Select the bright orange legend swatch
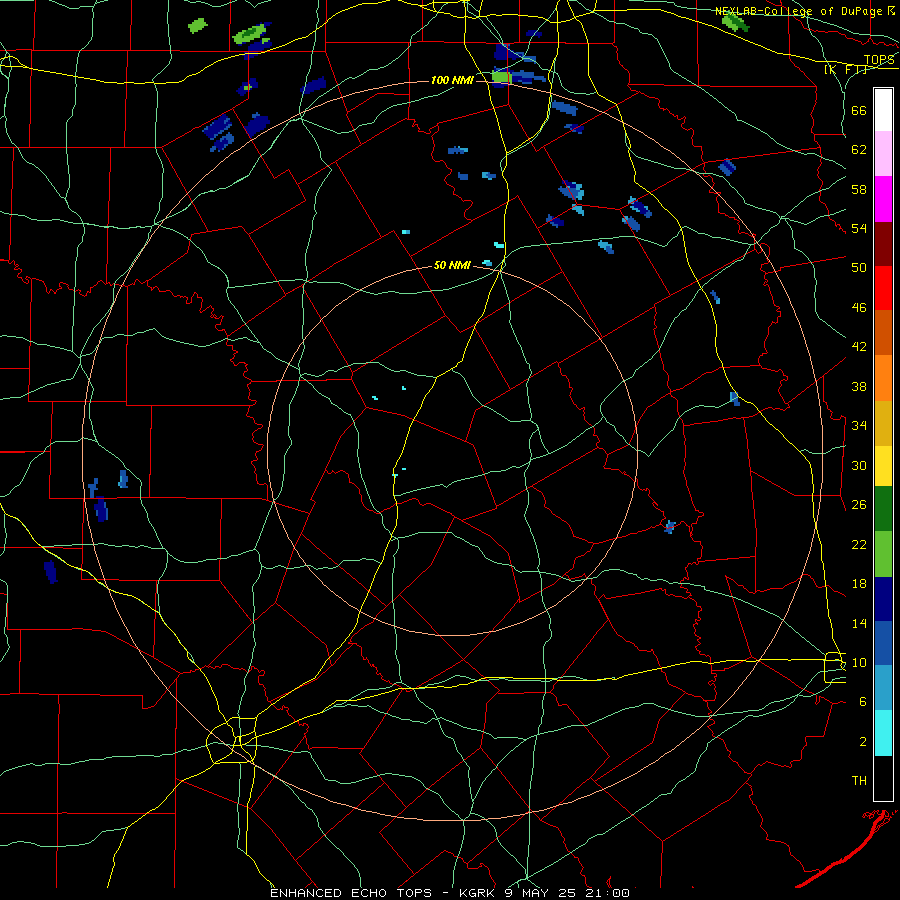Image resolution: width=900 pixels, height=900 pixels. click(x=883, y=377)
